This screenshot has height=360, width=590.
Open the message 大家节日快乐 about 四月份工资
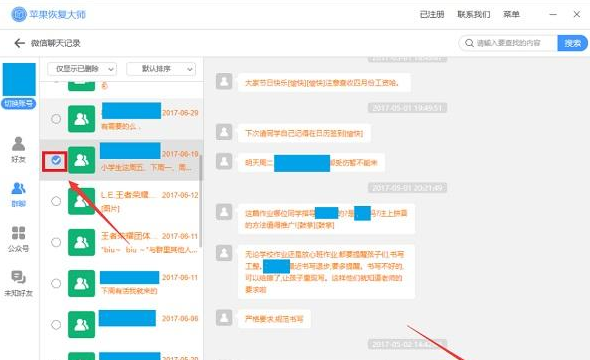pos(324,82)
